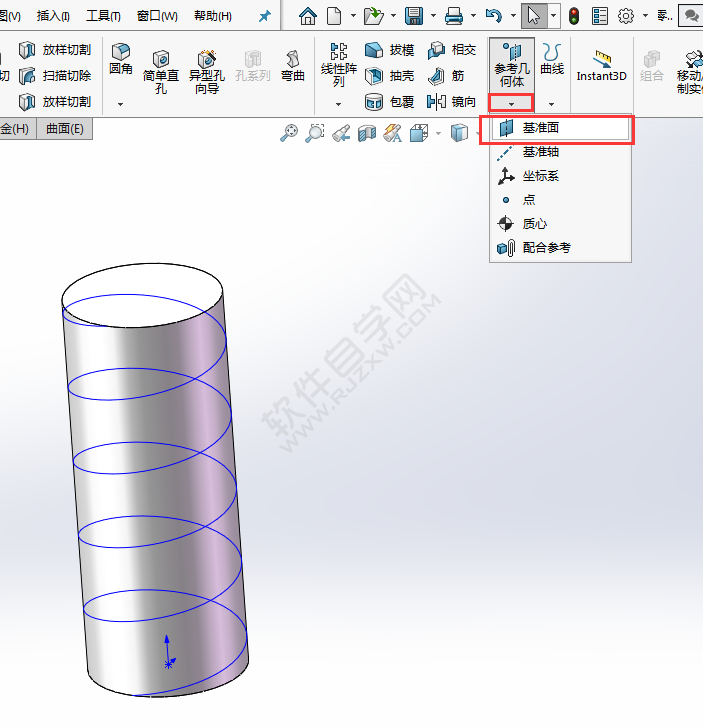This screenshot has height=727, width=703.
Task: Click the Undo arrow icon
Action: 494,16
